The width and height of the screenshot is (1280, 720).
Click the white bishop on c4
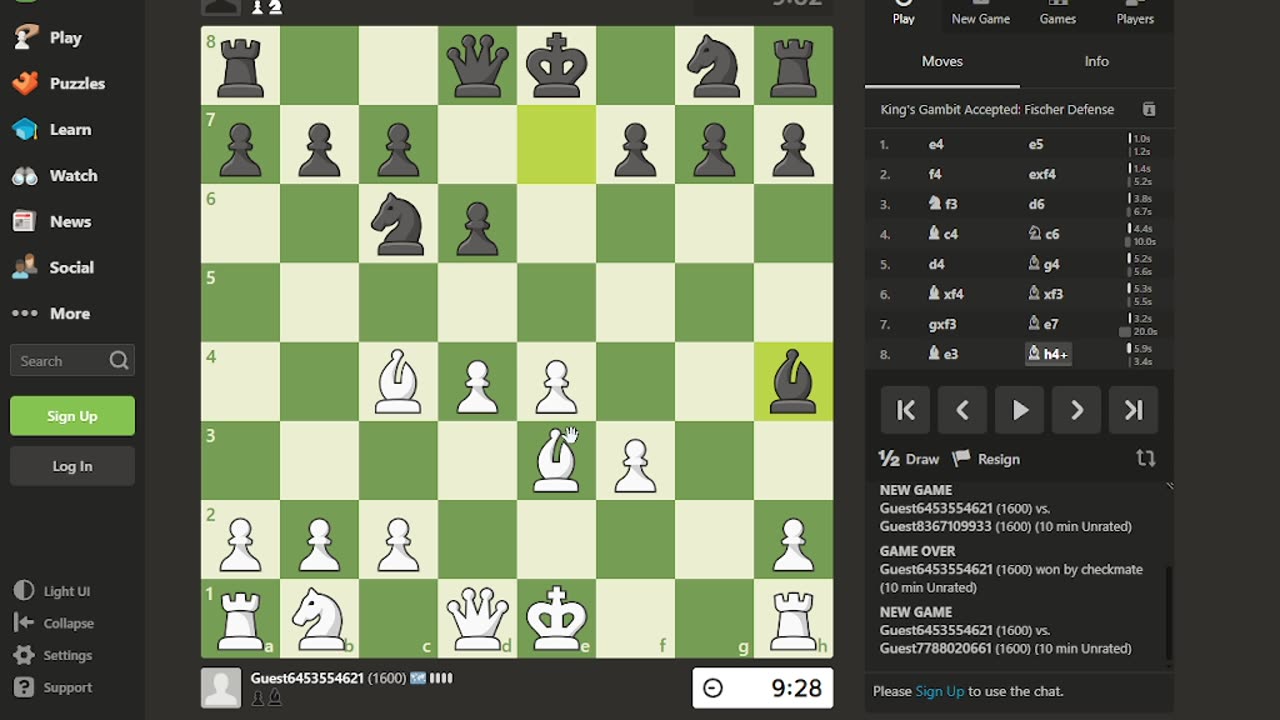398,380
